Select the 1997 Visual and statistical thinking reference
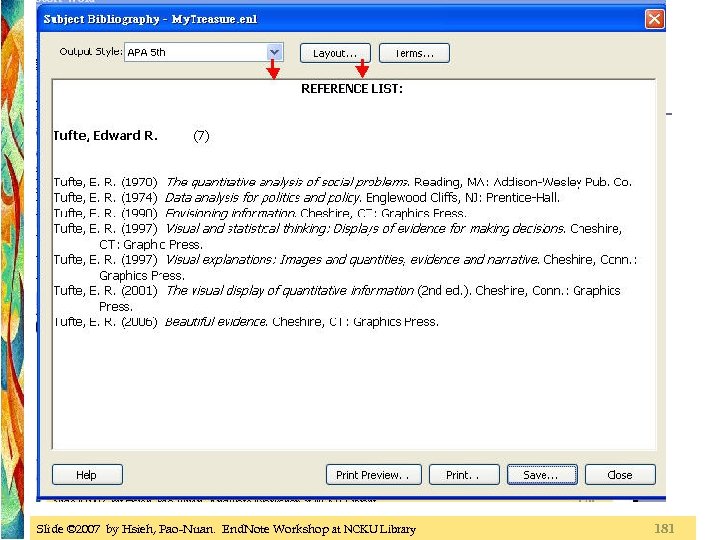Image resolution: width=720 pixels, height=540 pixels. [338, 236]
